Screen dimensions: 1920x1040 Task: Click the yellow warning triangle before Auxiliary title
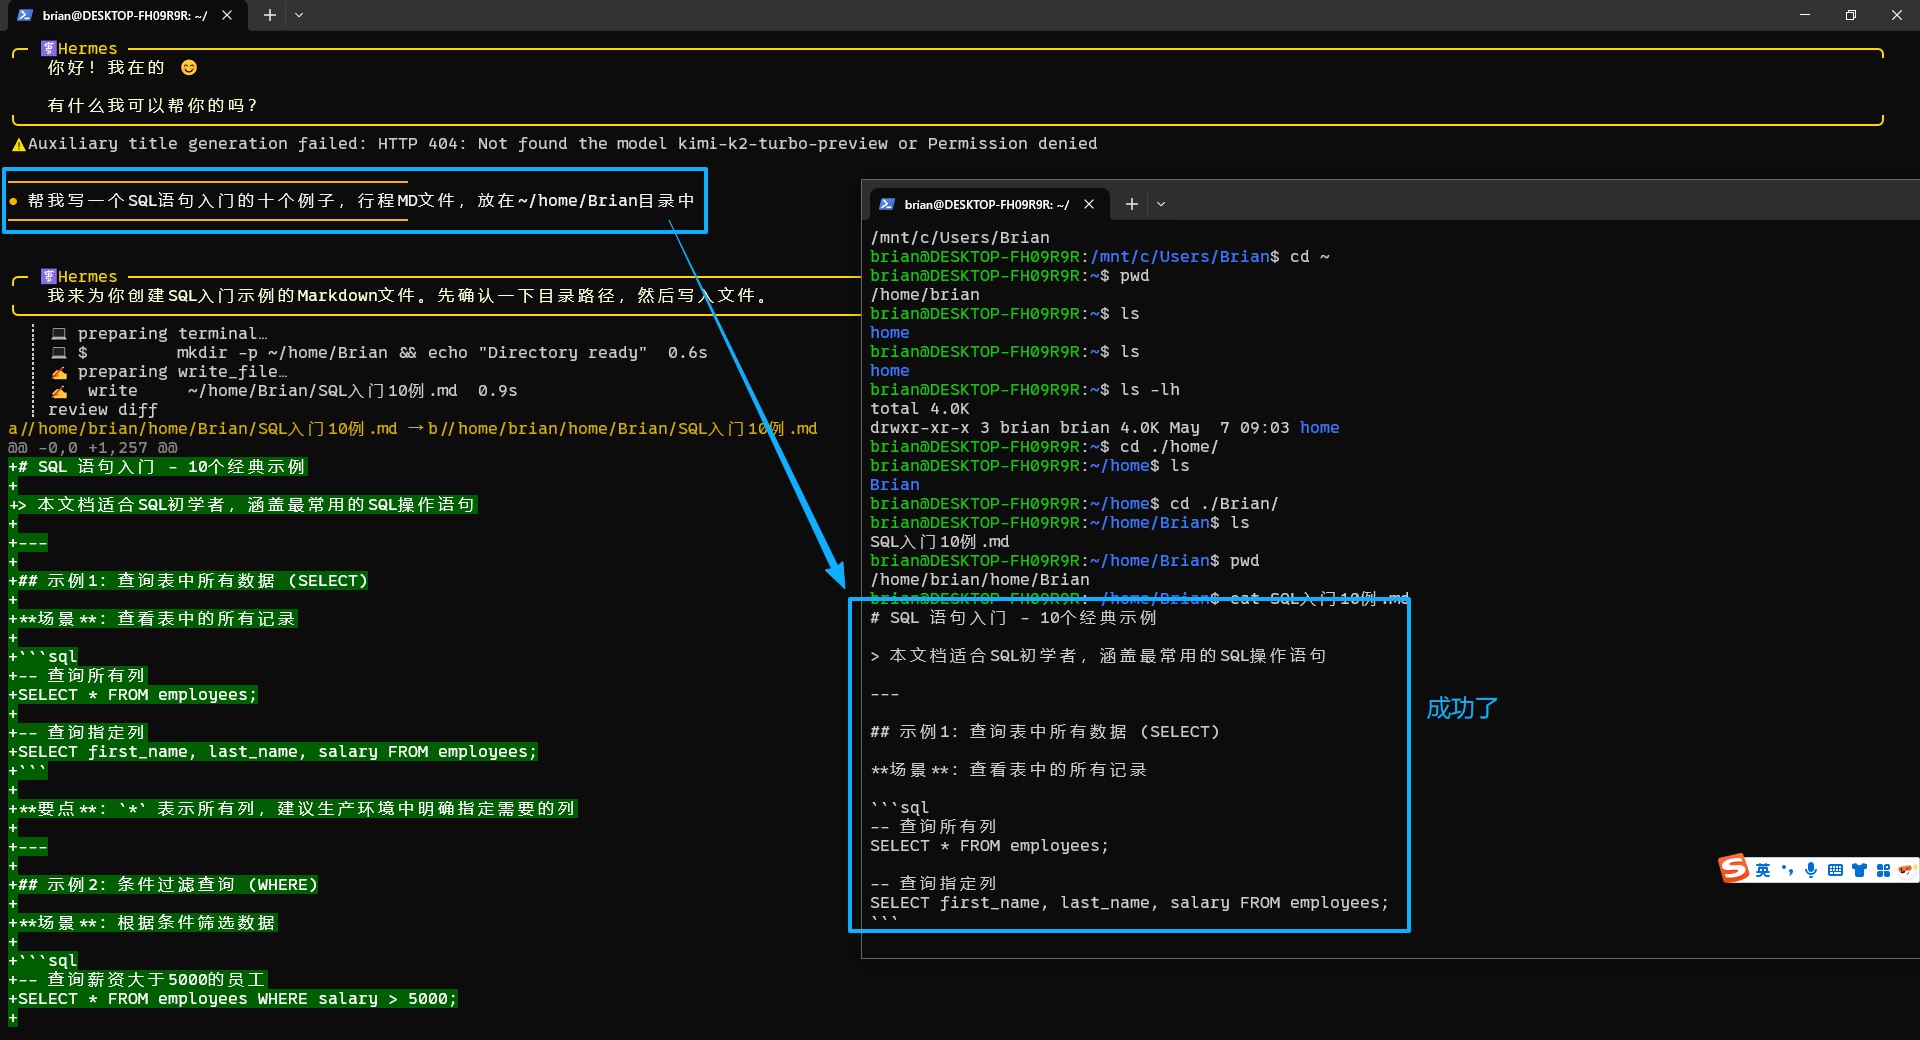point(18,145)
